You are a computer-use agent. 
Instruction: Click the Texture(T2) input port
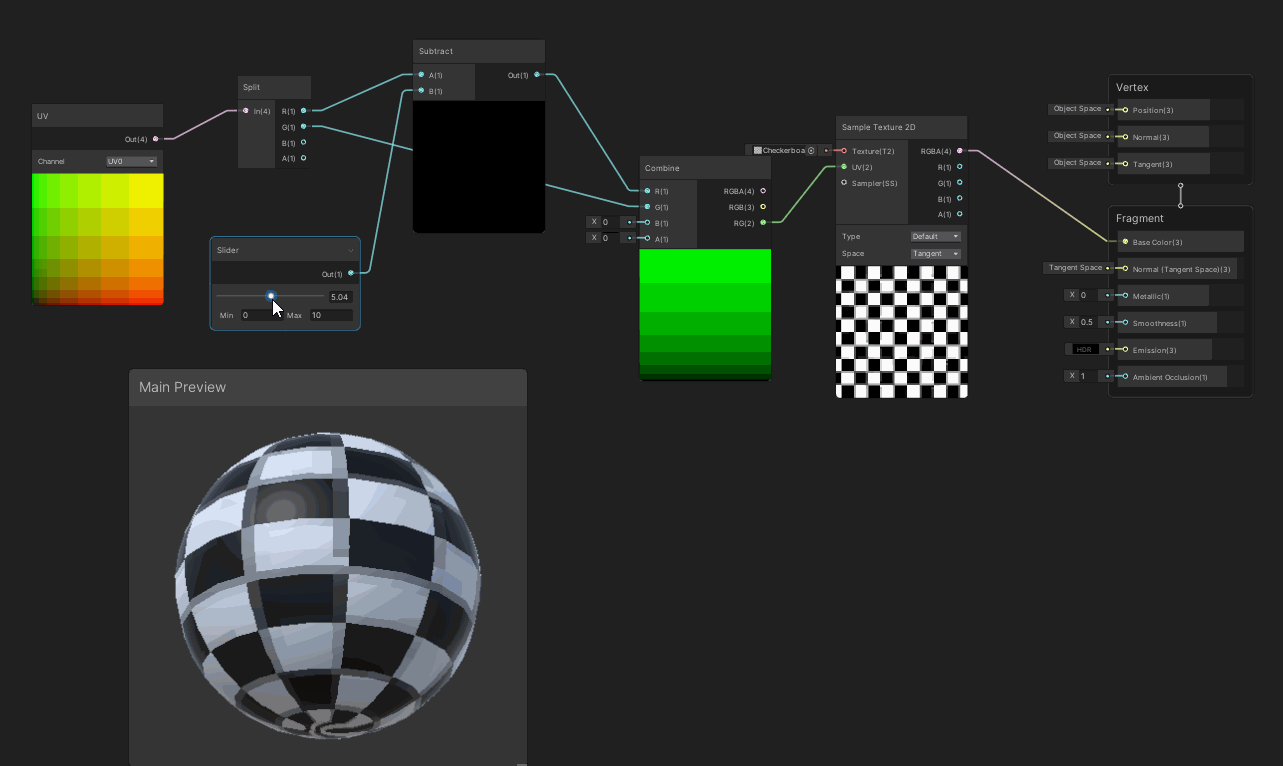click(844, 151)
